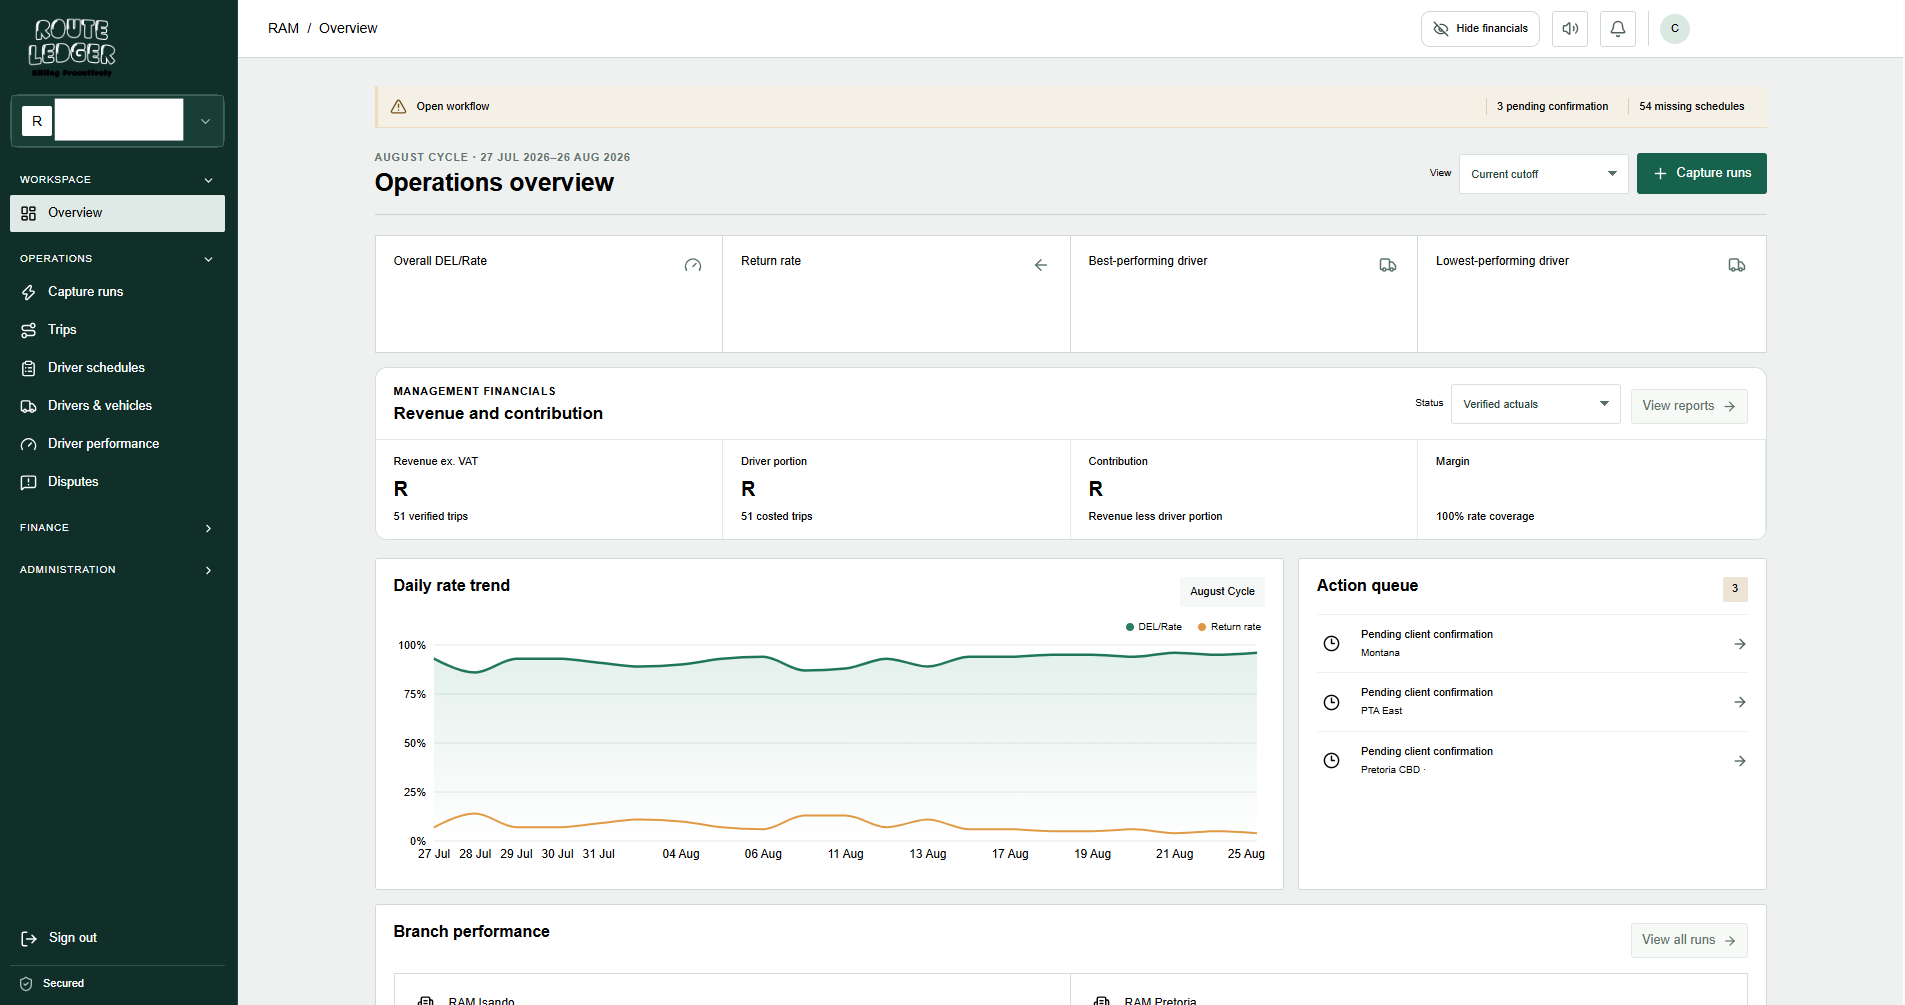Click View reports button
This screenshot has width=1905, height=1005.
(x=1689, y=406)
